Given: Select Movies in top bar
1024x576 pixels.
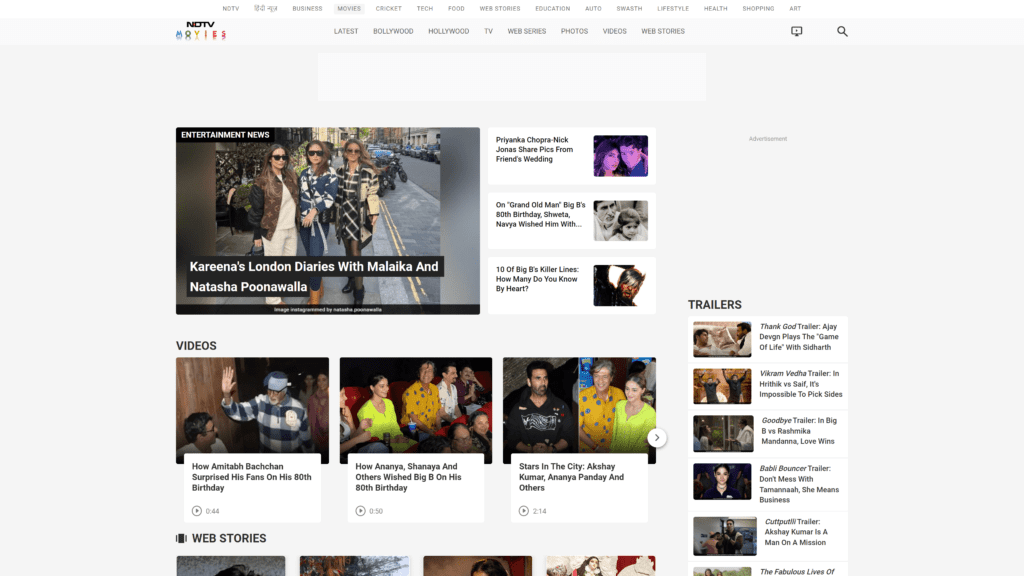Looking at the screenshot, I should click(349, 8).
